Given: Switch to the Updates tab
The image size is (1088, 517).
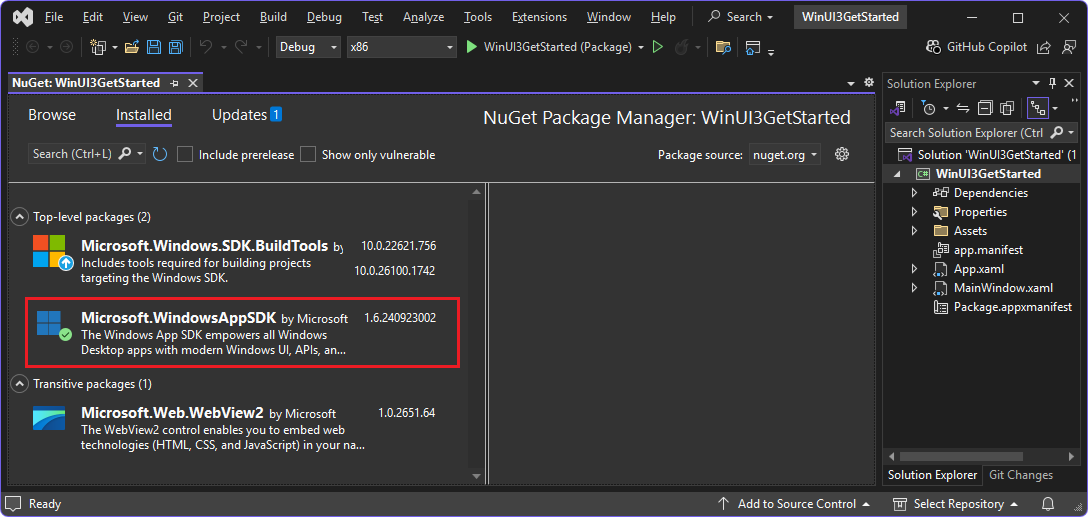Looking at the screenshot, I should click(x=246, y=115).
